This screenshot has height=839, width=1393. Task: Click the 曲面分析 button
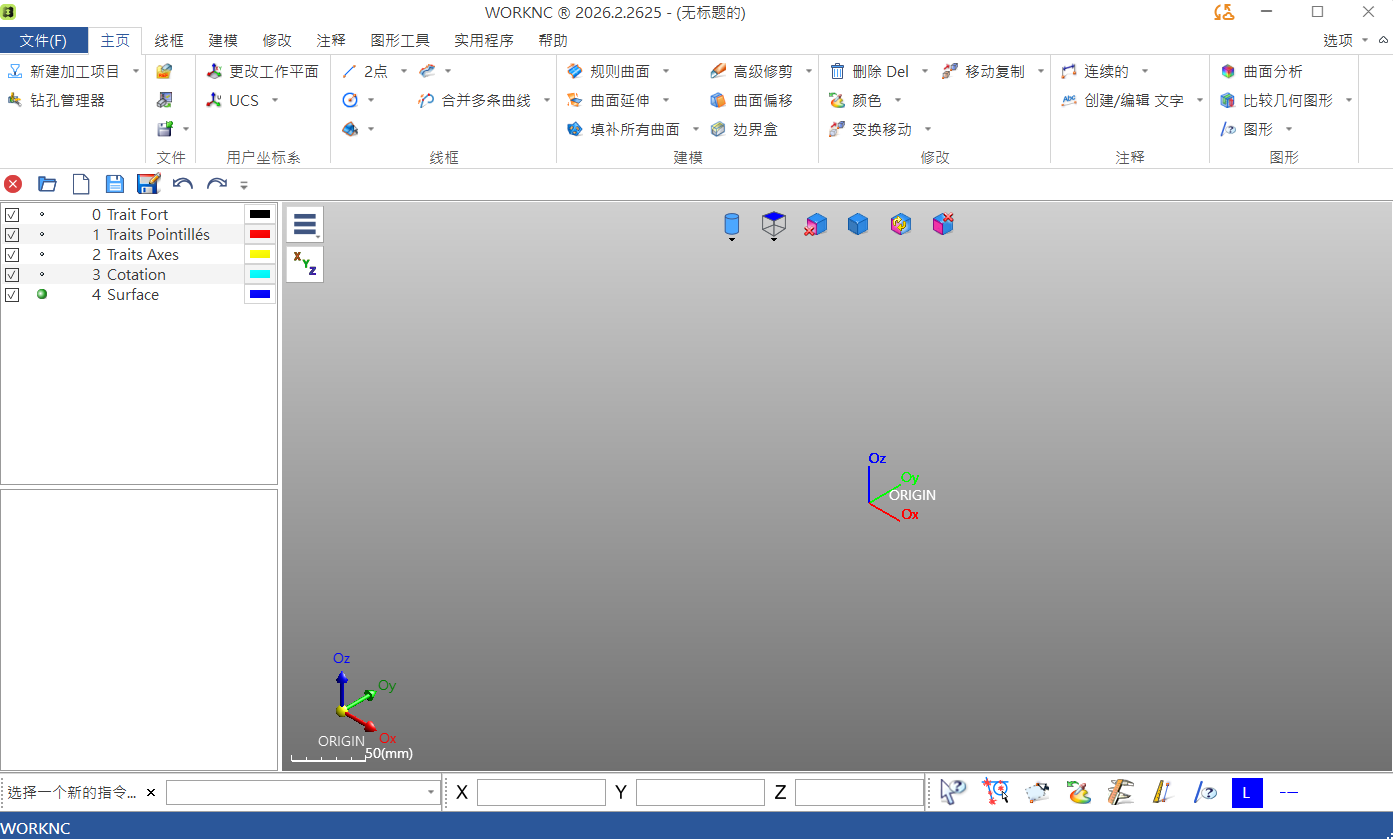tap(1262, 72)
